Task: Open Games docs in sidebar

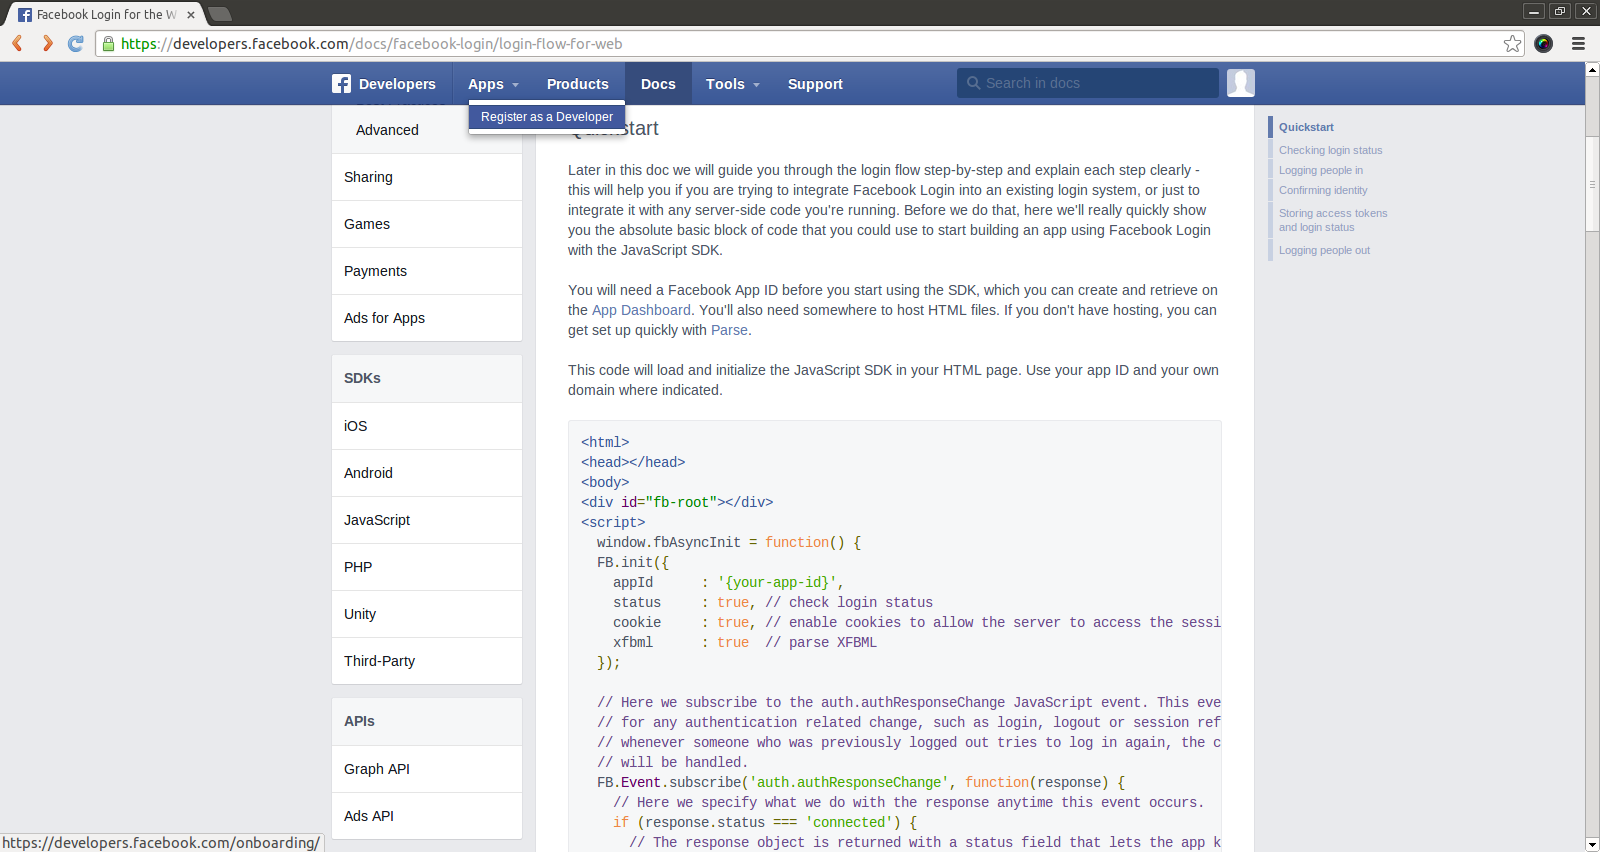Action: pos(427,224)
